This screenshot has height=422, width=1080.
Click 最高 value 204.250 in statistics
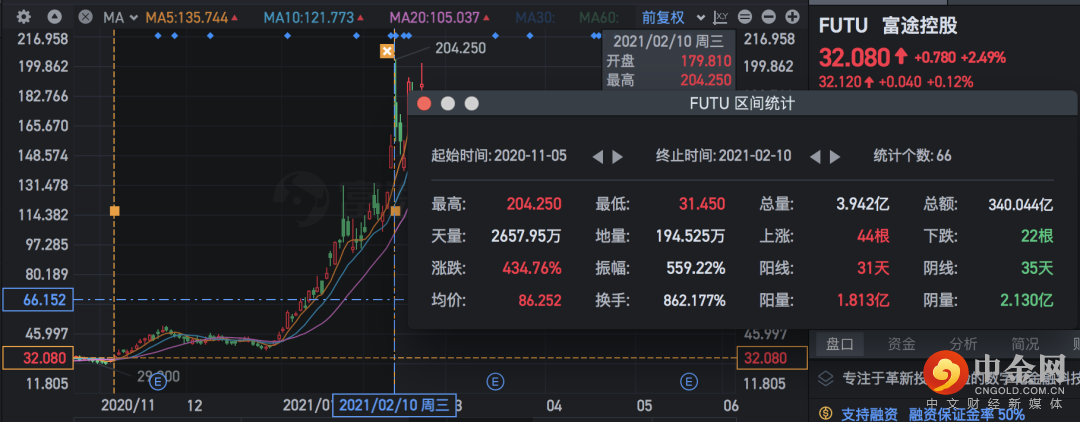click(x=534, y=204)
